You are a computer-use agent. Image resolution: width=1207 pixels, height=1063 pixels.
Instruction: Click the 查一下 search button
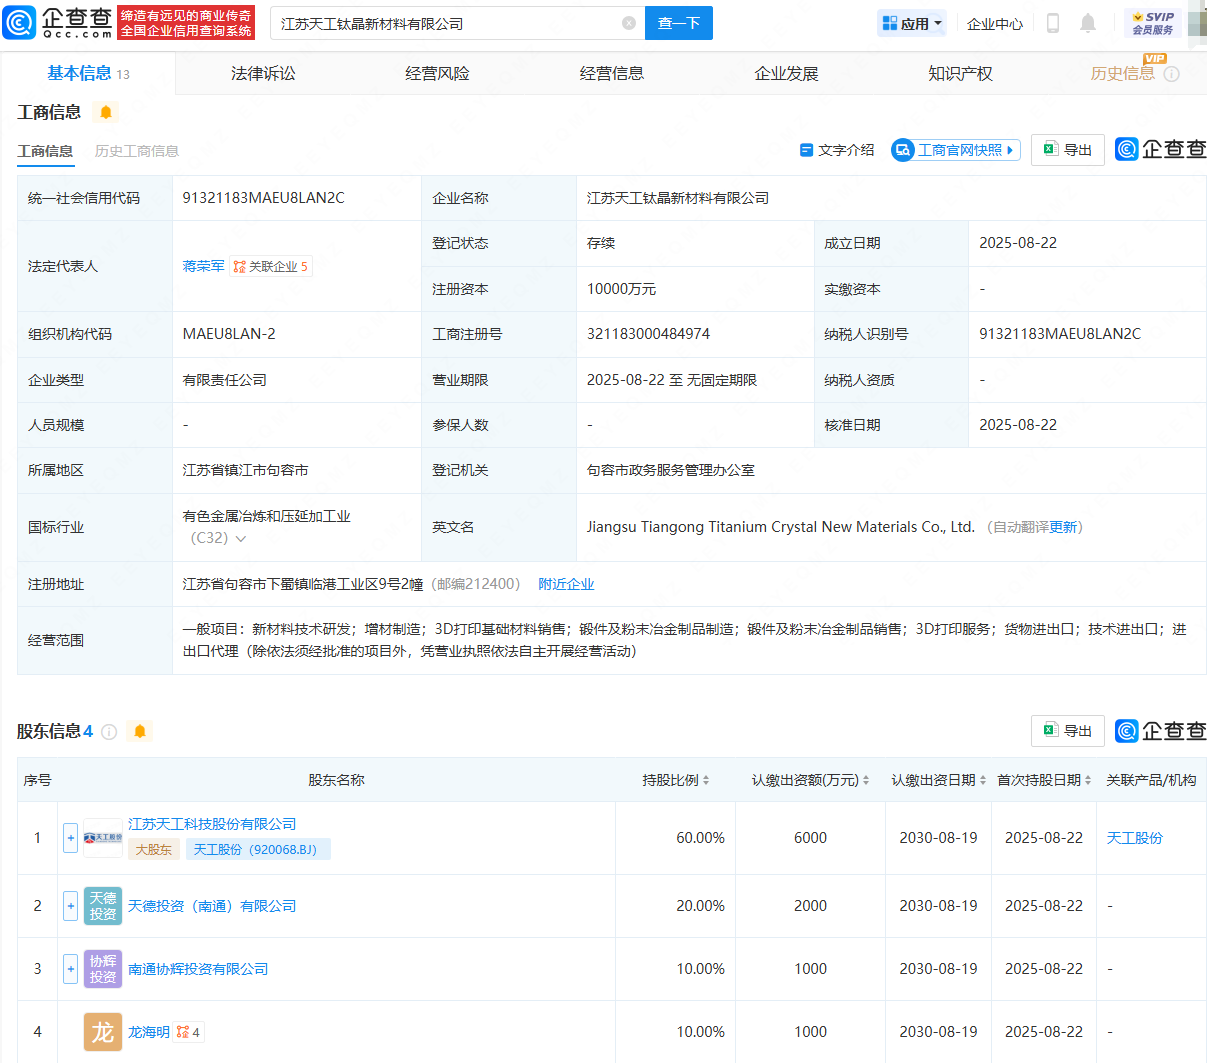[679, 23]
